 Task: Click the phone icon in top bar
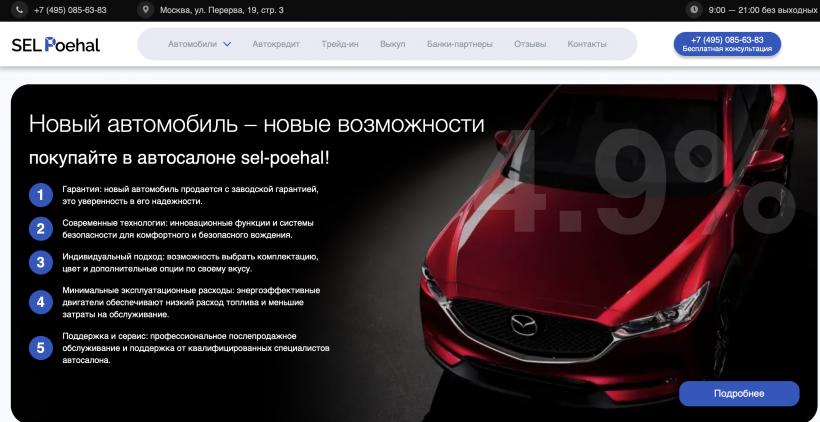tap(18, 10)
